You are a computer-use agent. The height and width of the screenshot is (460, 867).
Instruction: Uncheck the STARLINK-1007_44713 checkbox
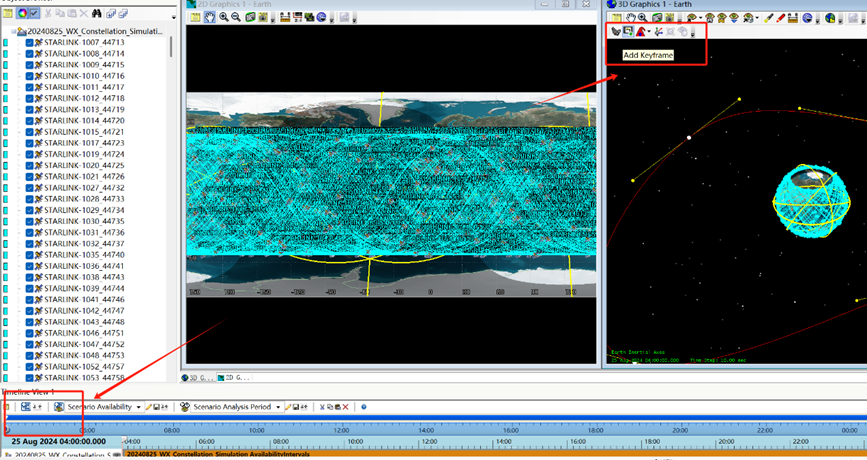[29, 43]
